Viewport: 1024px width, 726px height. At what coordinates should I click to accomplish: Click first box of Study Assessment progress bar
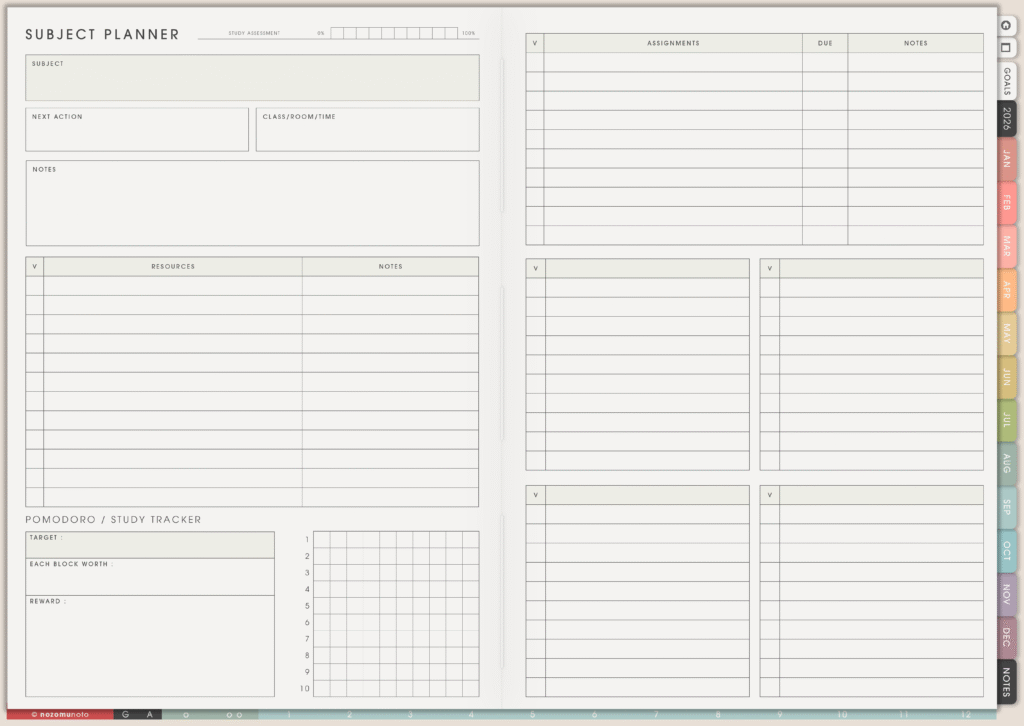(337, 33)
